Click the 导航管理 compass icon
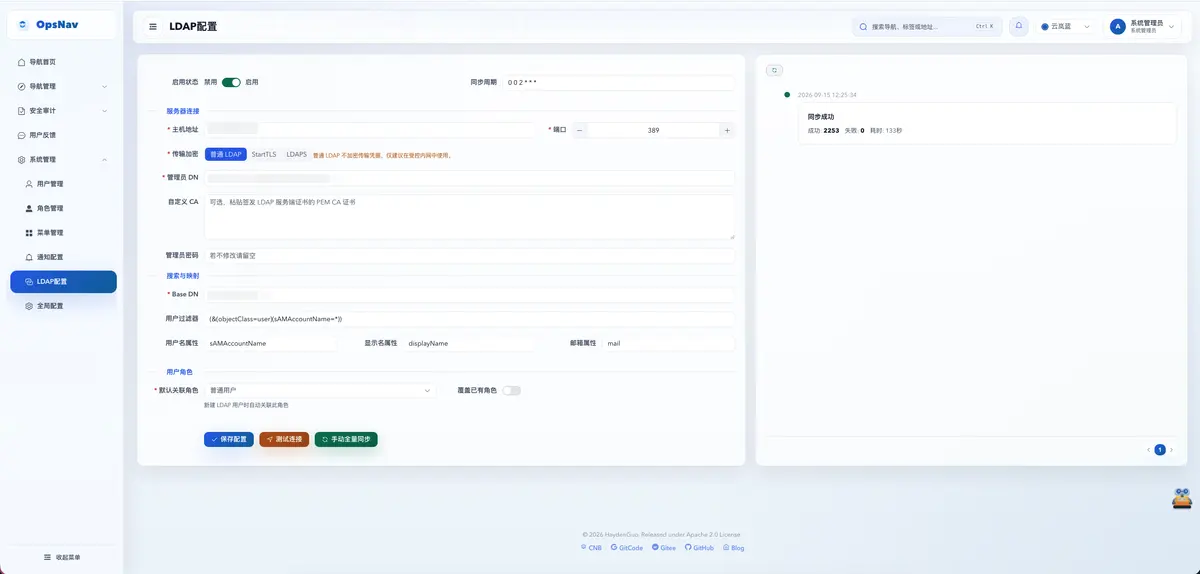The height and width of the screenshot is (574, 1200). (22, 86)
